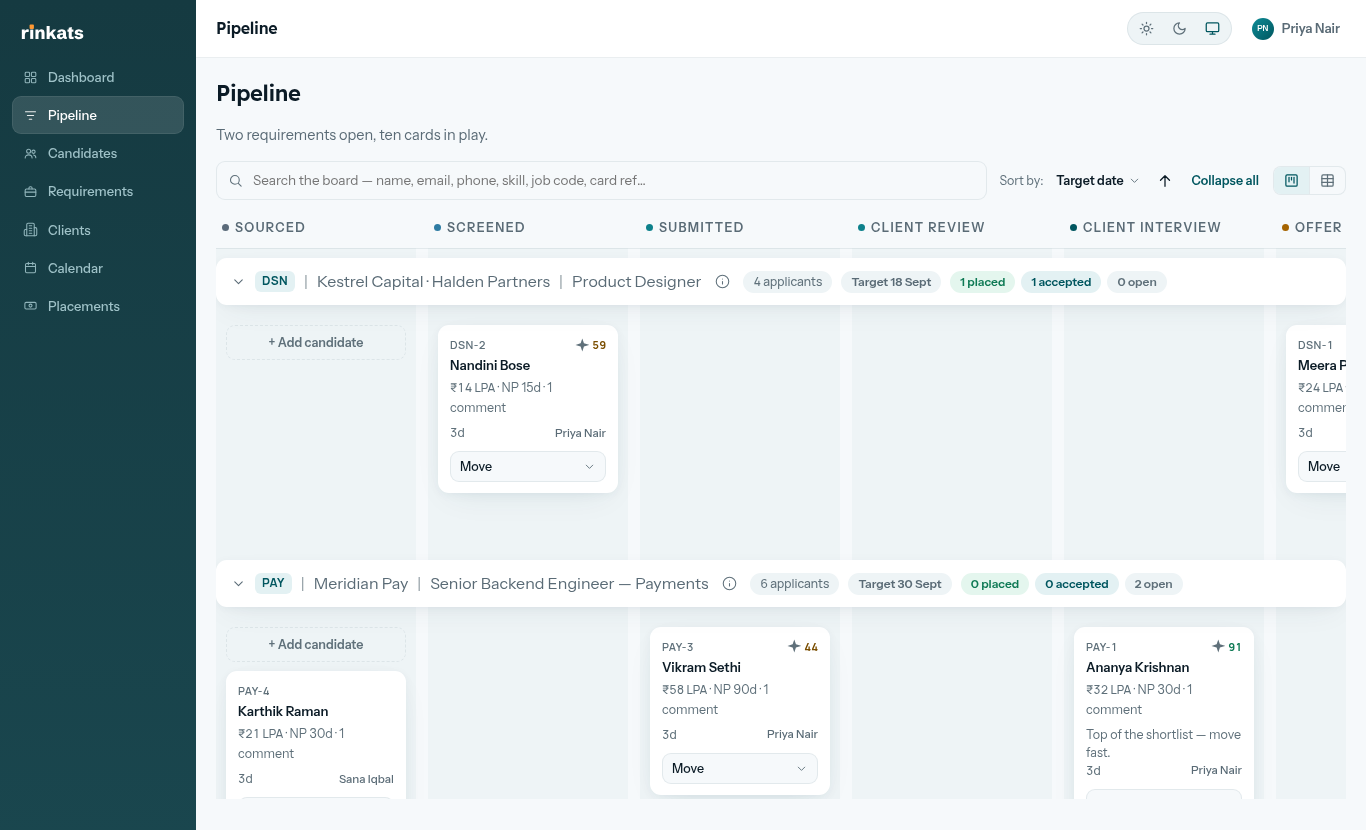Add candidate to PAY Sourced column

coord(316,644)
